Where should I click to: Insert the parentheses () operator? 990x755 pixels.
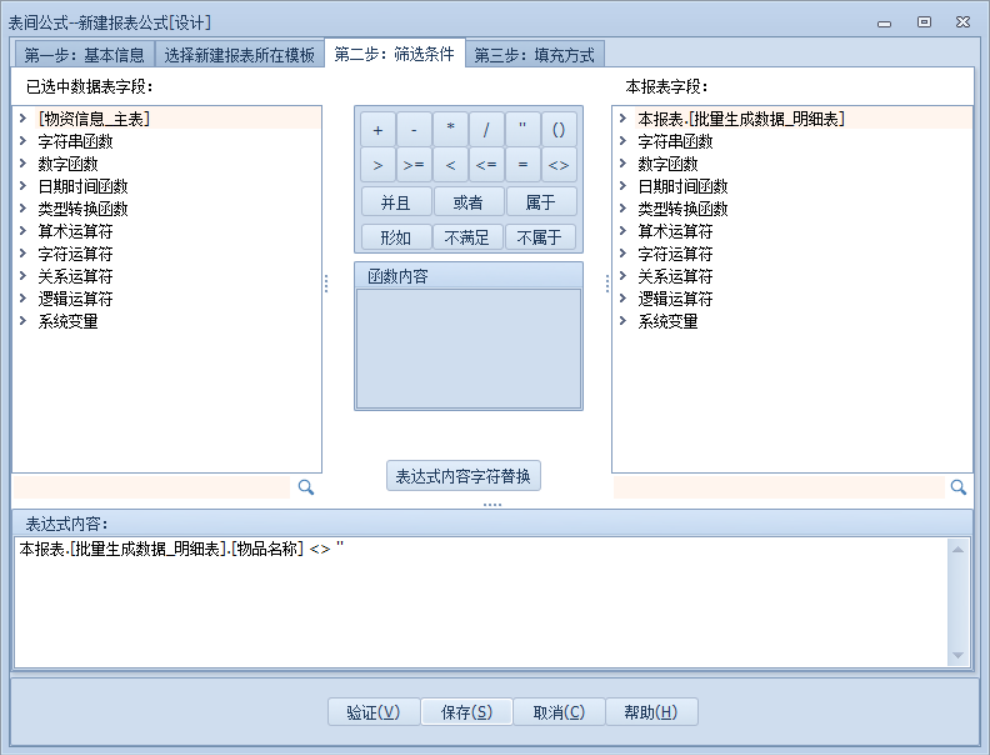point(559,130)
